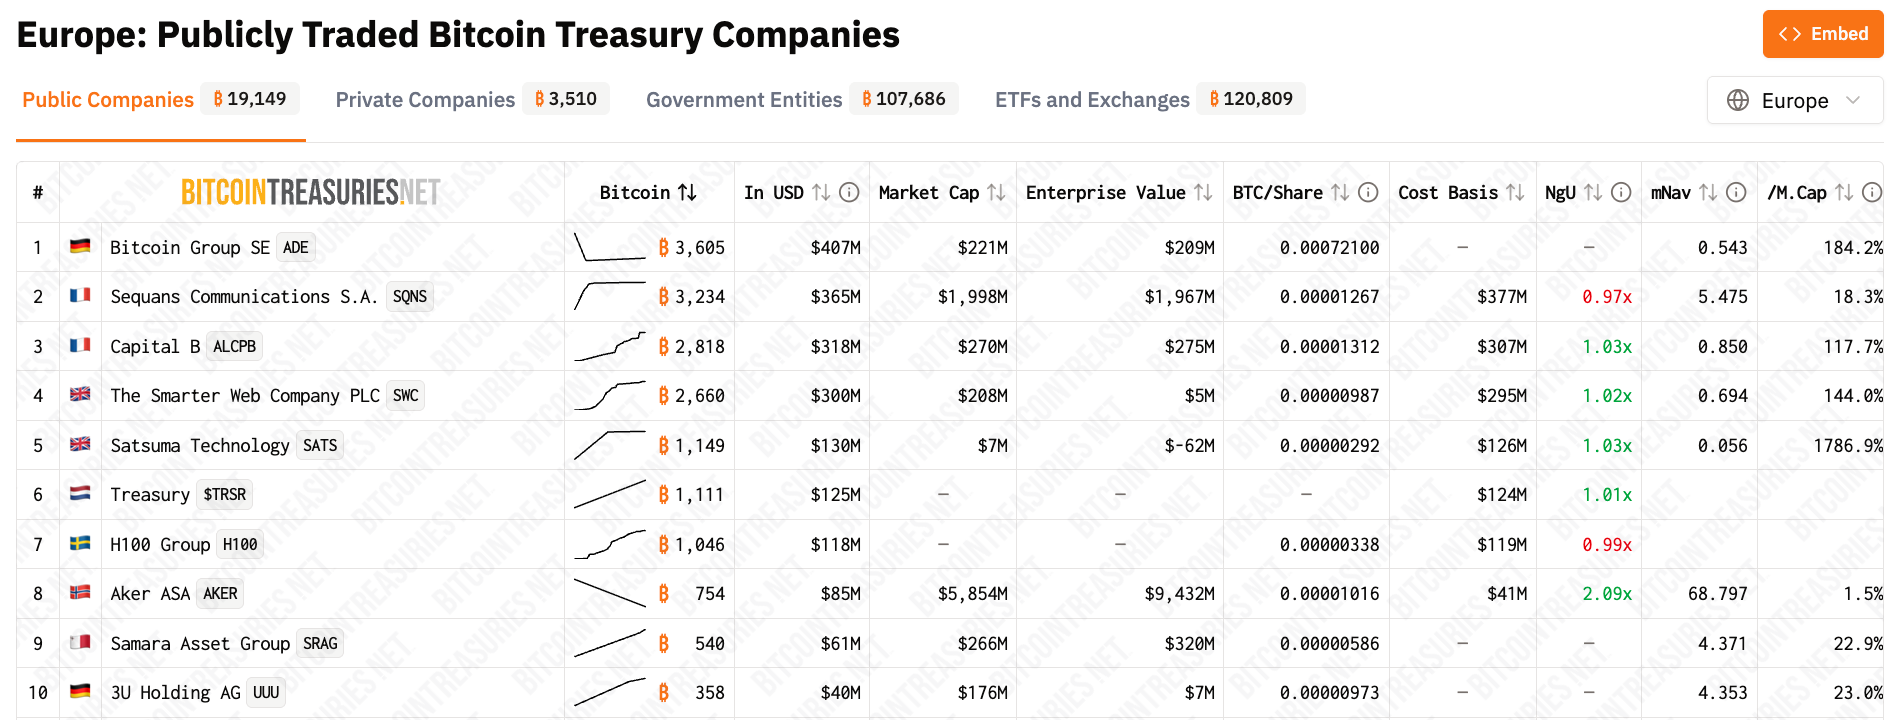Select ETFs and Exchanges tab
Viewport: 1904px width, 720px height.
point(1092,100)
